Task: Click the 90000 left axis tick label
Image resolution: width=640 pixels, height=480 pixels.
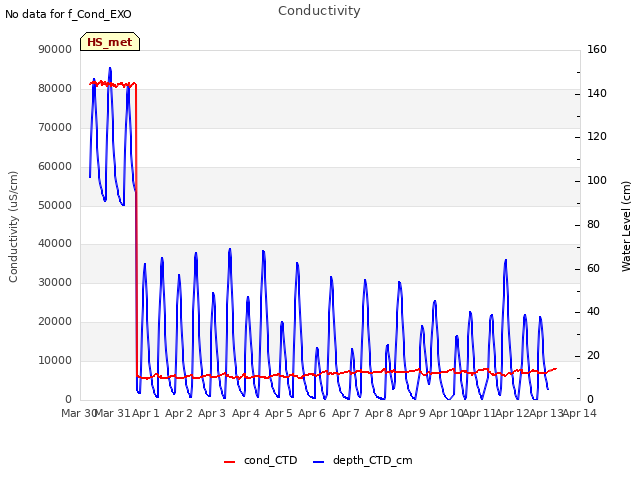Action: [x=55, y=49]
